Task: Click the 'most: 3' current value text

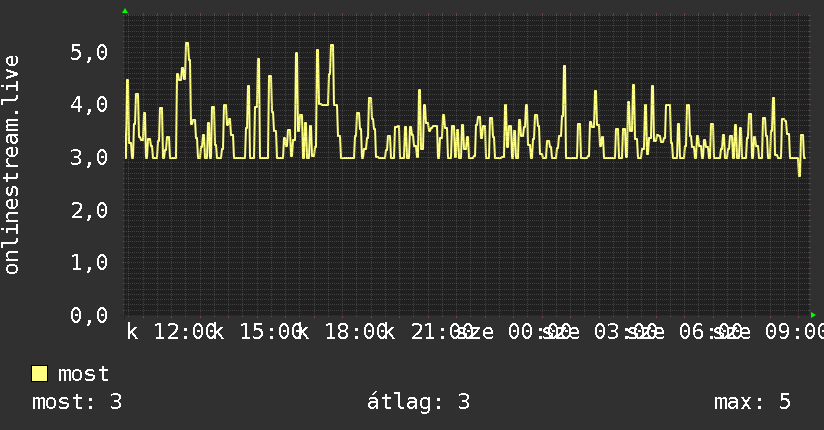Action: [77, 402]
